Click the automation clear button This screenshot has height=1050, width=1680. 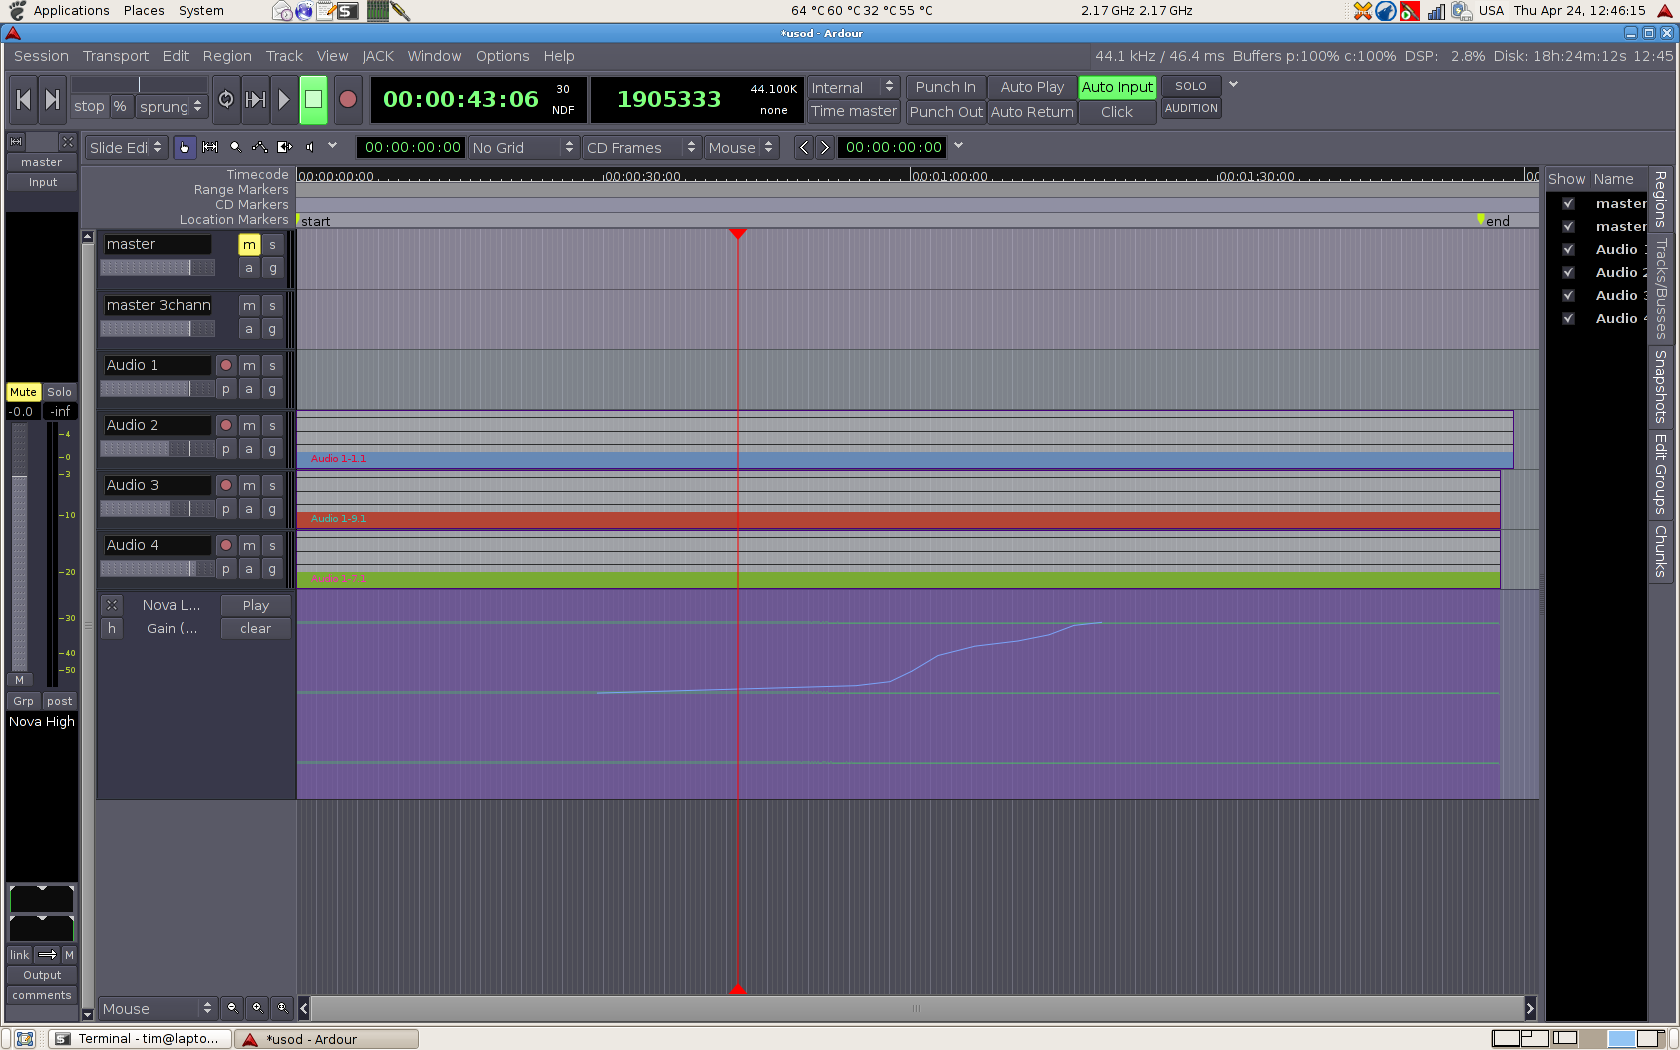coord(255,628)
